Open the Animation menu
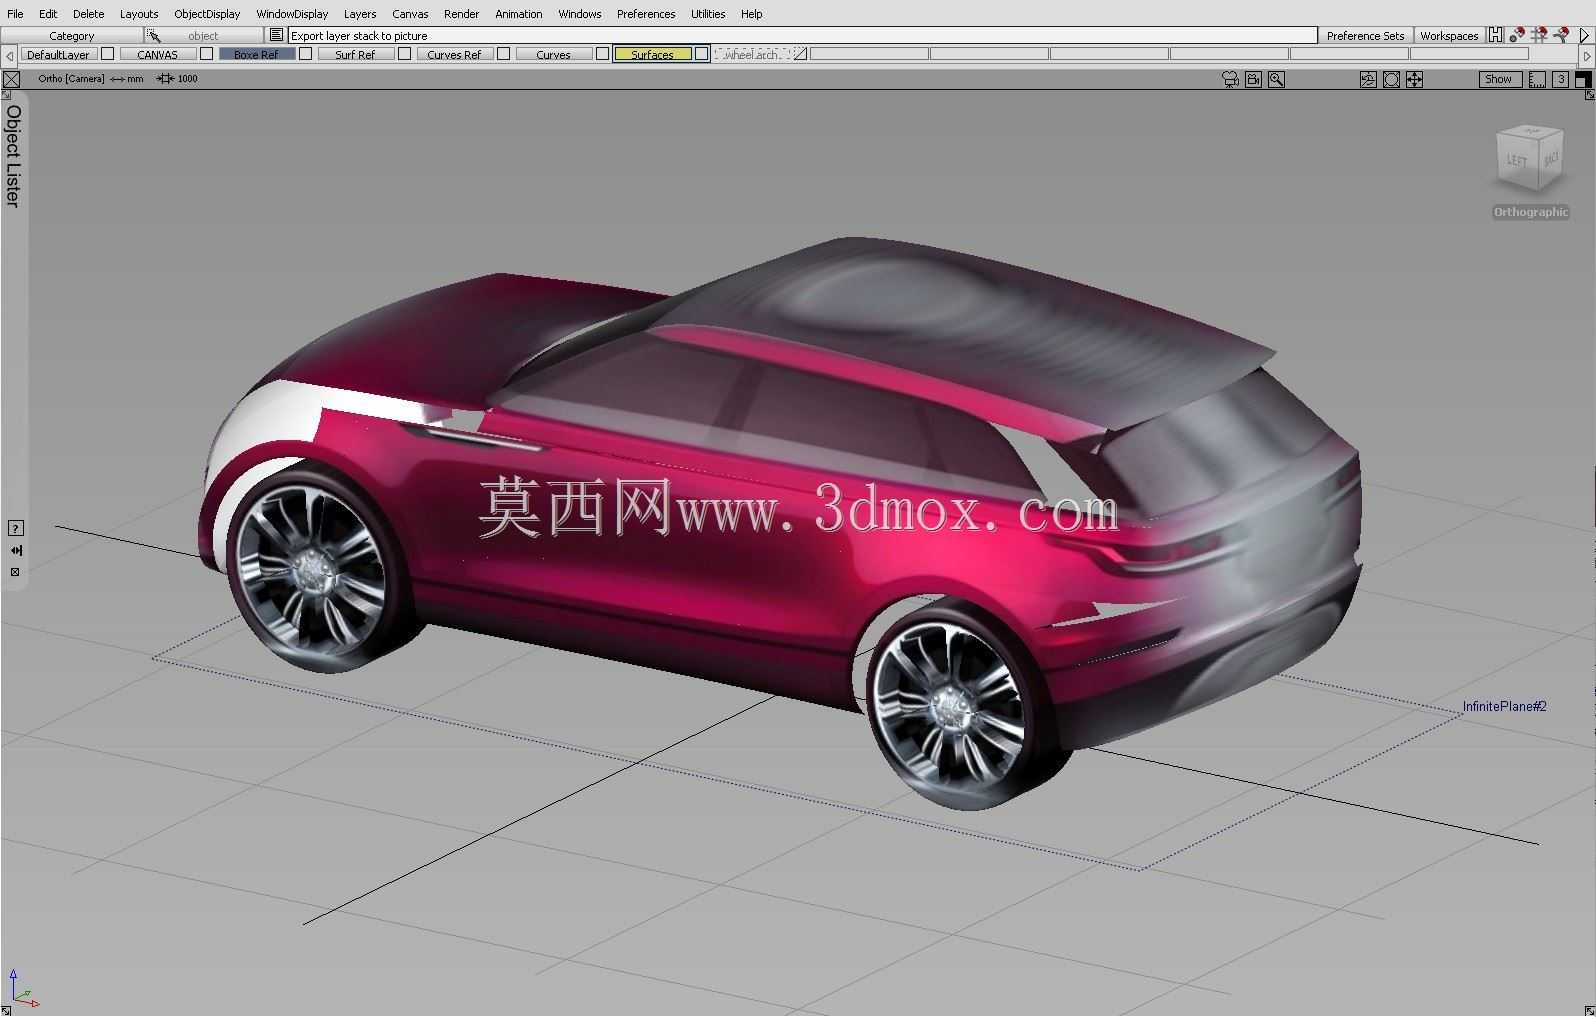This screenshot has height=1017, width=1596. 518,14
